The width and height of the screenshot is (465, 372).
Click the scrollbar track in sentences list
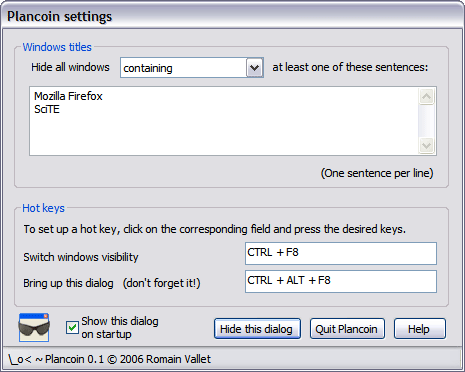point(426,121)
